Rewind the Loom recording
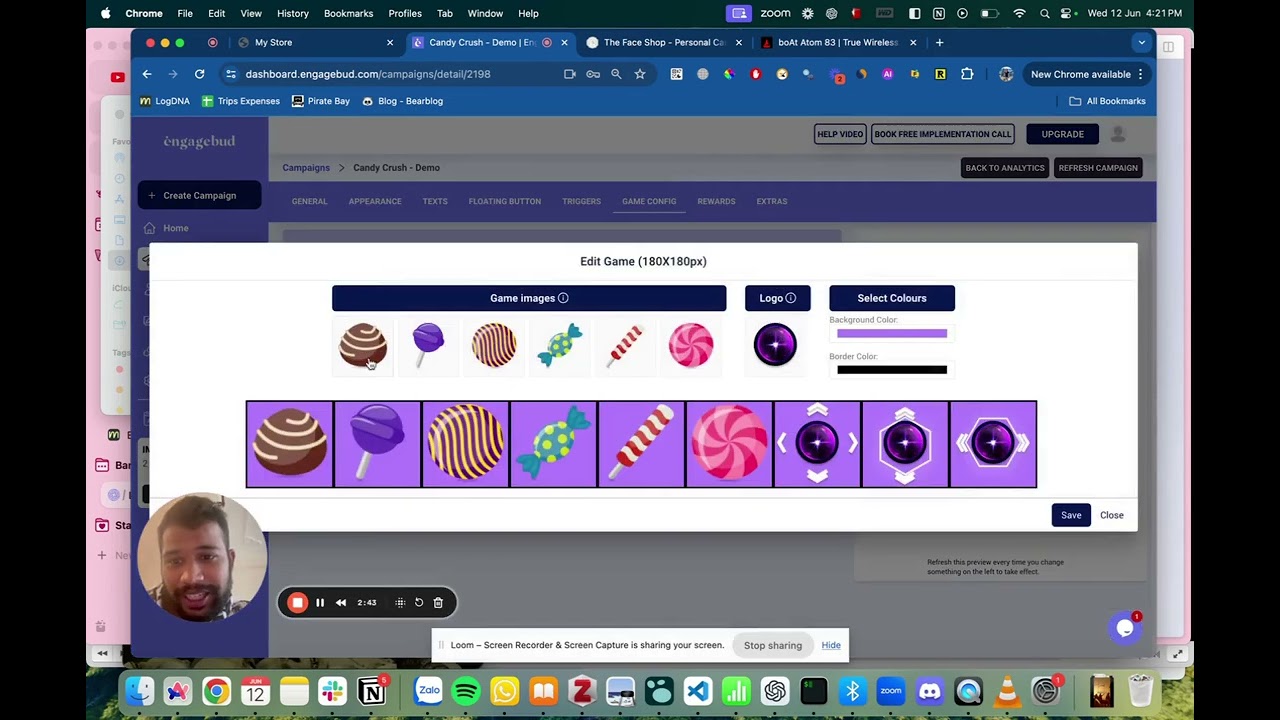Image resolution: width=1280 pixels, height=720 pixels. pyautogui.click(x=341, y=603)
